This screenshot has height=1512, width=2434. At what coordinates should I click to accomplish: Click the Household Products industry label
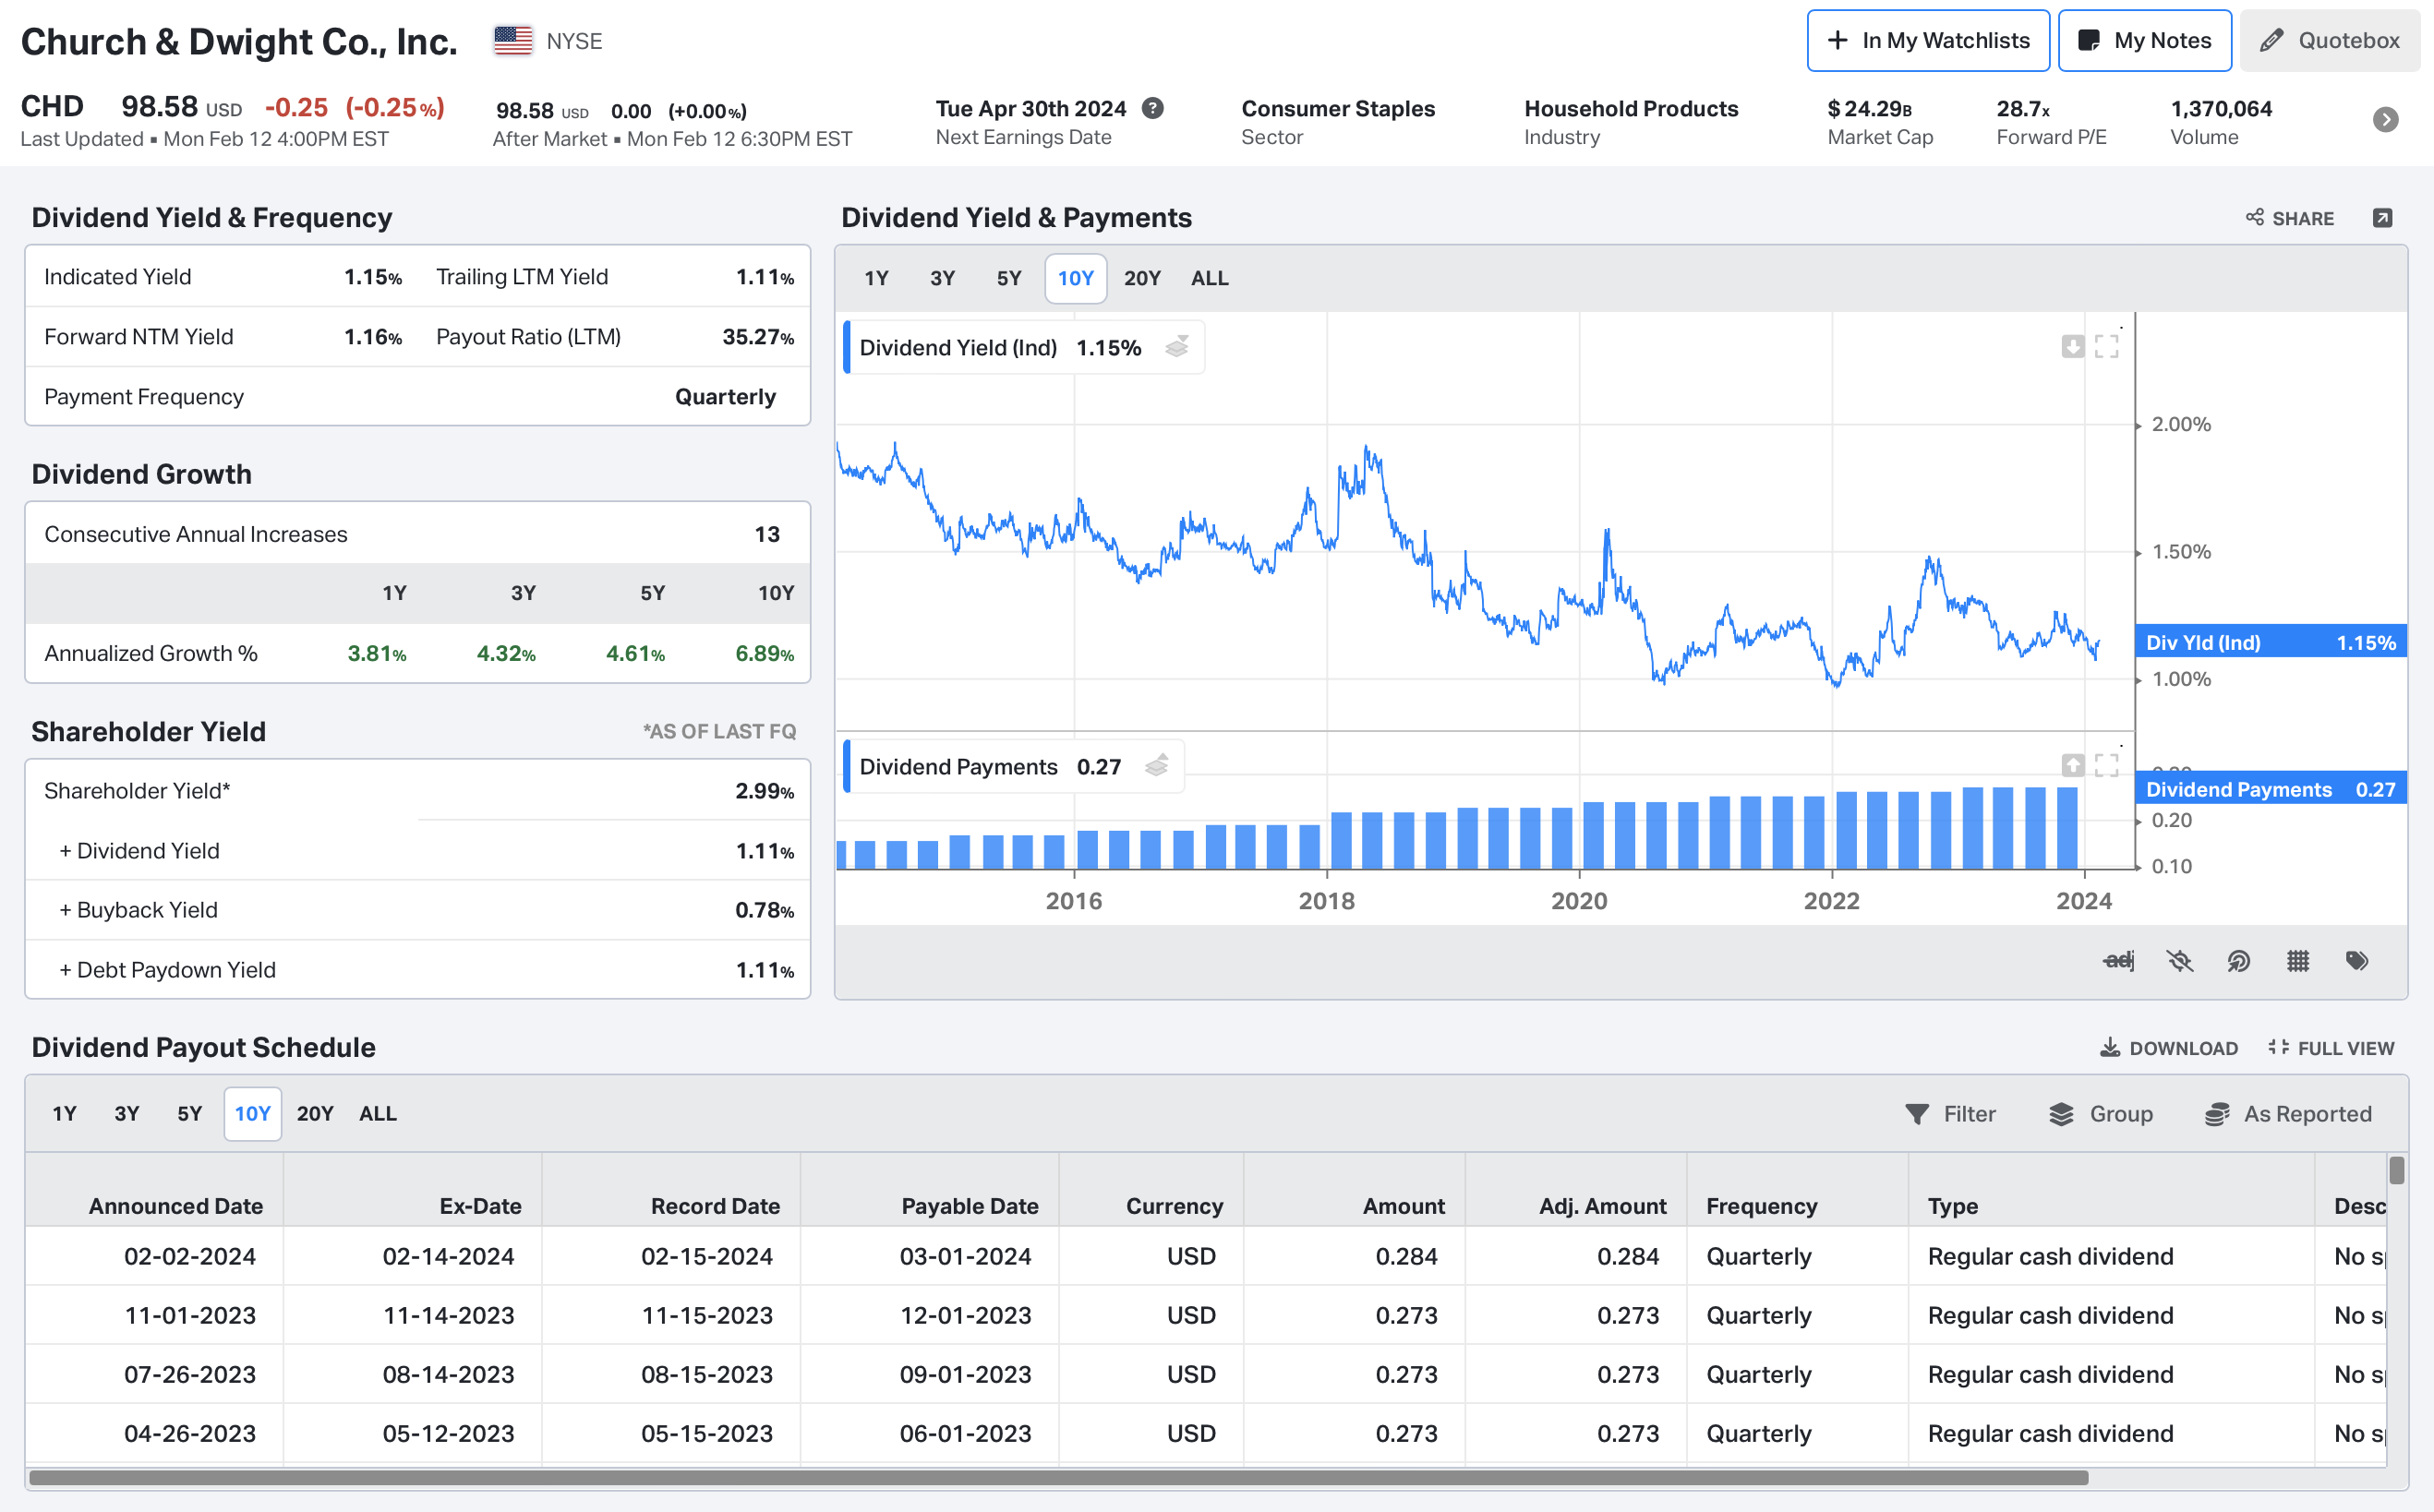[x=1631, y=108]
